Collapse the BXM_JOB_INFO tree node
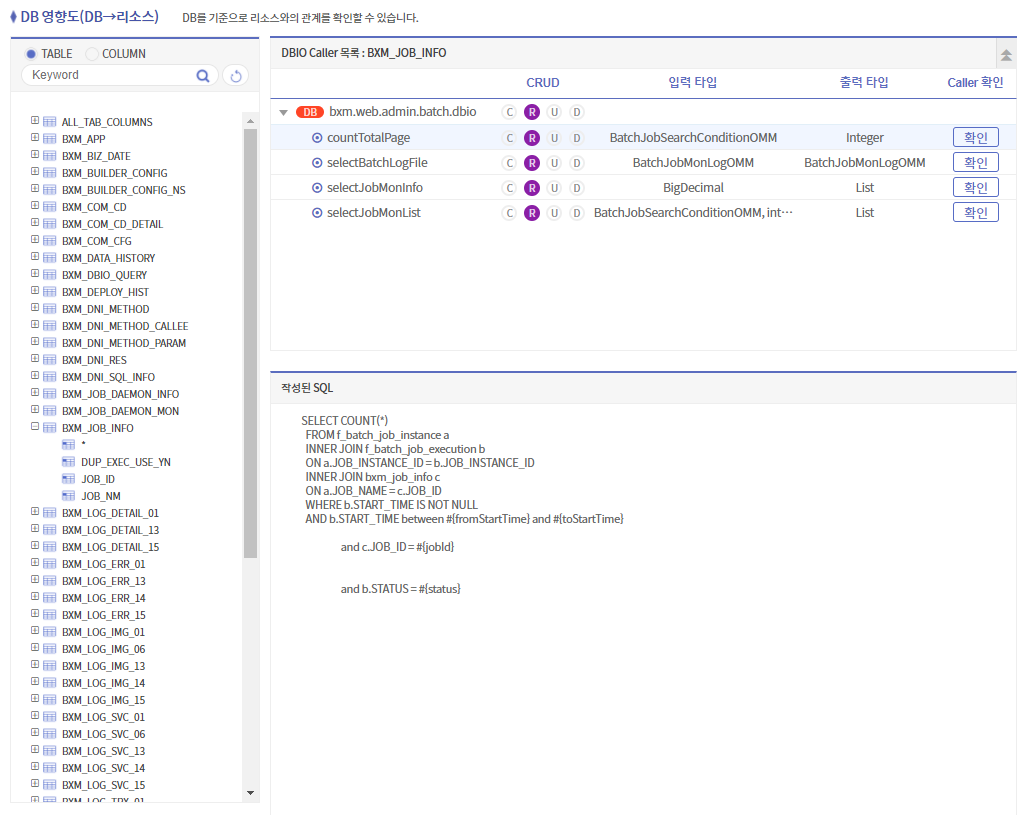The image size is (1026, 815). pyautogui.click(x=35, y=426)
